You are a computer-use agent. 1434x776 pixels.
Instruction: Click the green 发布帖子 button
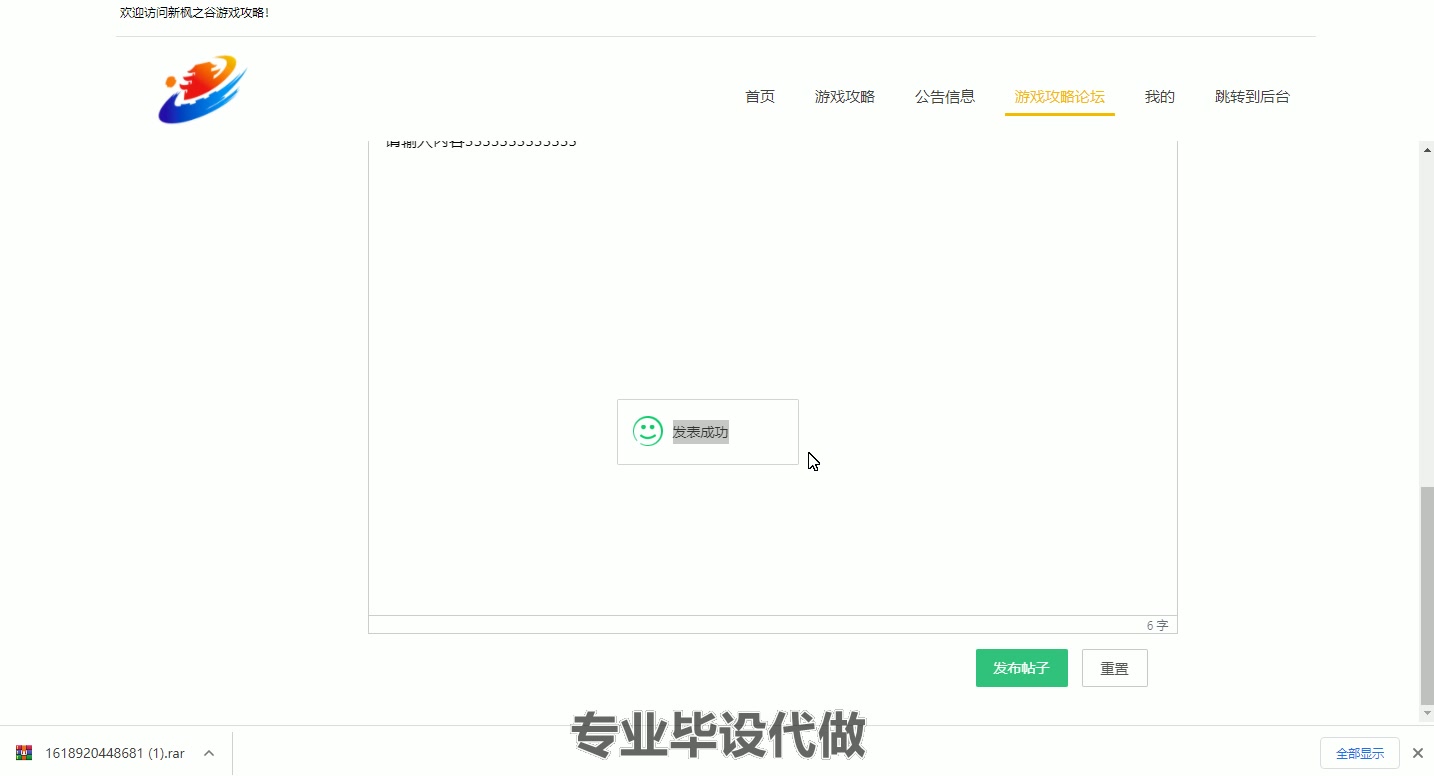(1022, 668)
